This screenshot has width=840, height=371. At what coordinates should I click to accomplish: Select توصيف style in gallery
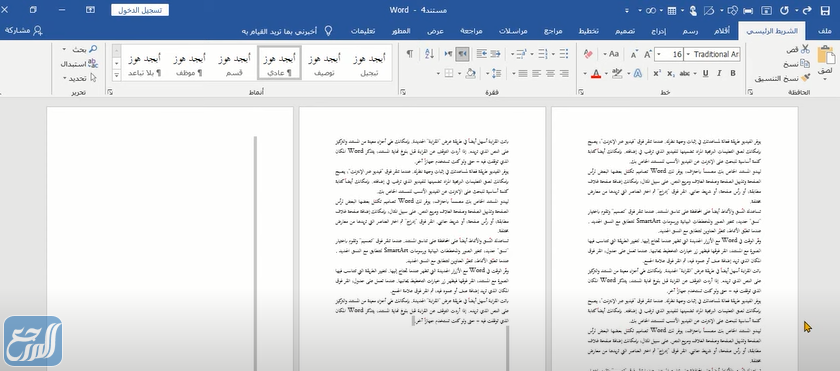pos(324,63)
